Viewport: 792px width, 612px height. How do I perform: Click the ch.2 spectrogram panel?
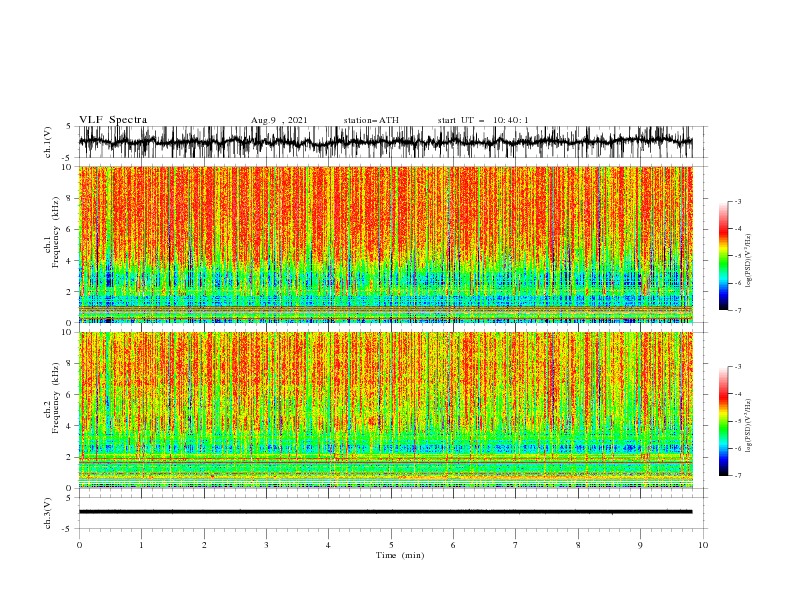[385, 410]
